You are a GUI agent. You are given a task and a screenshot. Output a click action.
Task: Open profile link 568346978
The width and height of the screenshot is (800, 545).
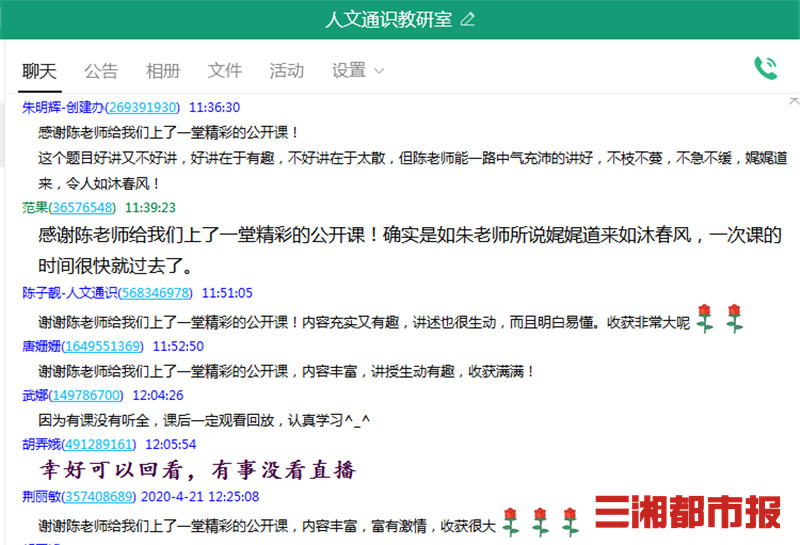coord(155,293)
